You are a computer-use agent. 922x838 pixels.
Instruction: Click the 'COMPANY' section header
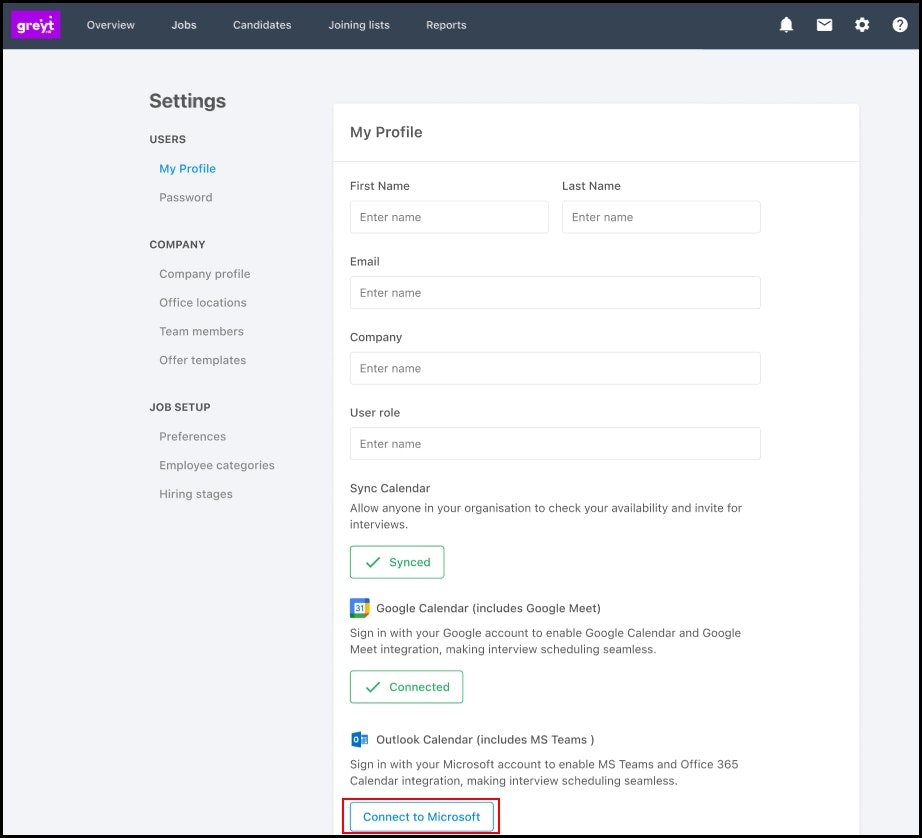click(x=177, y=245)
